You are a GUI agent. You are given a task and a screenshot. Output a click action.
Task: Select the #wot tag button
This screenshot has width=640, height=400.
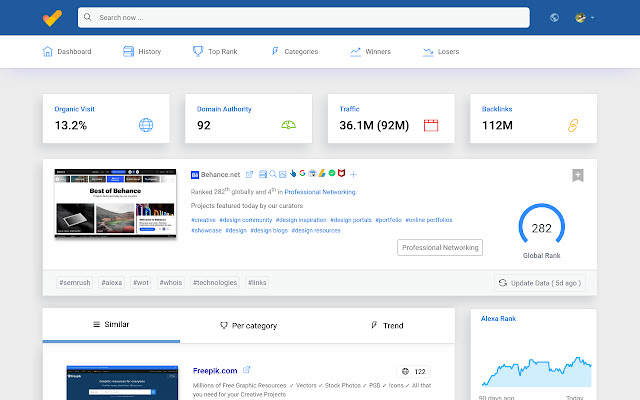click(x=141, y=282)
